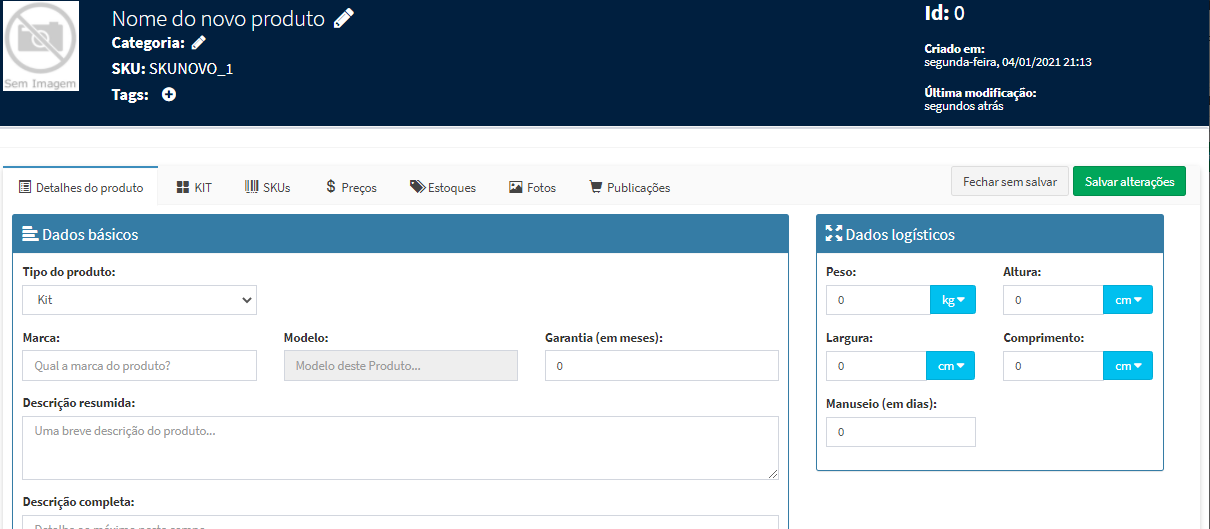Click the Dados básicos list icon
The image size is (1210, 529).
coord(30,234)
